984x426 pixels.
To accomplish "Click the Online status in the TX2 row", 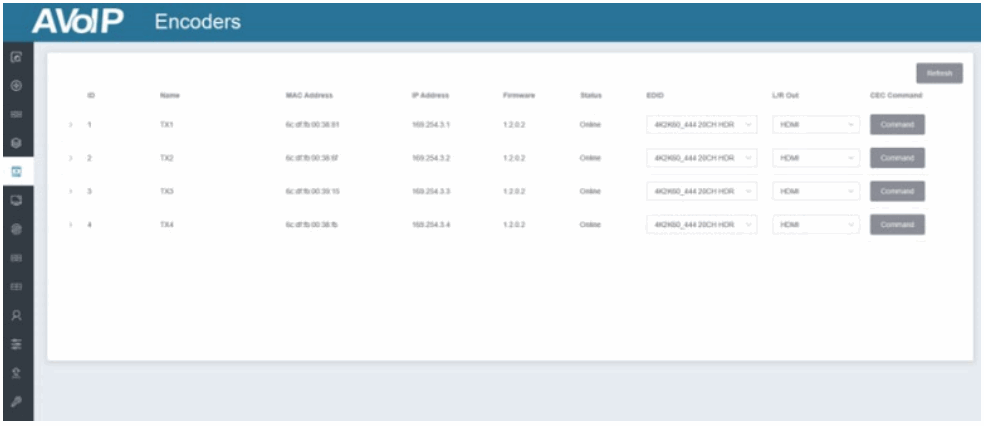I will click(590, 158).
